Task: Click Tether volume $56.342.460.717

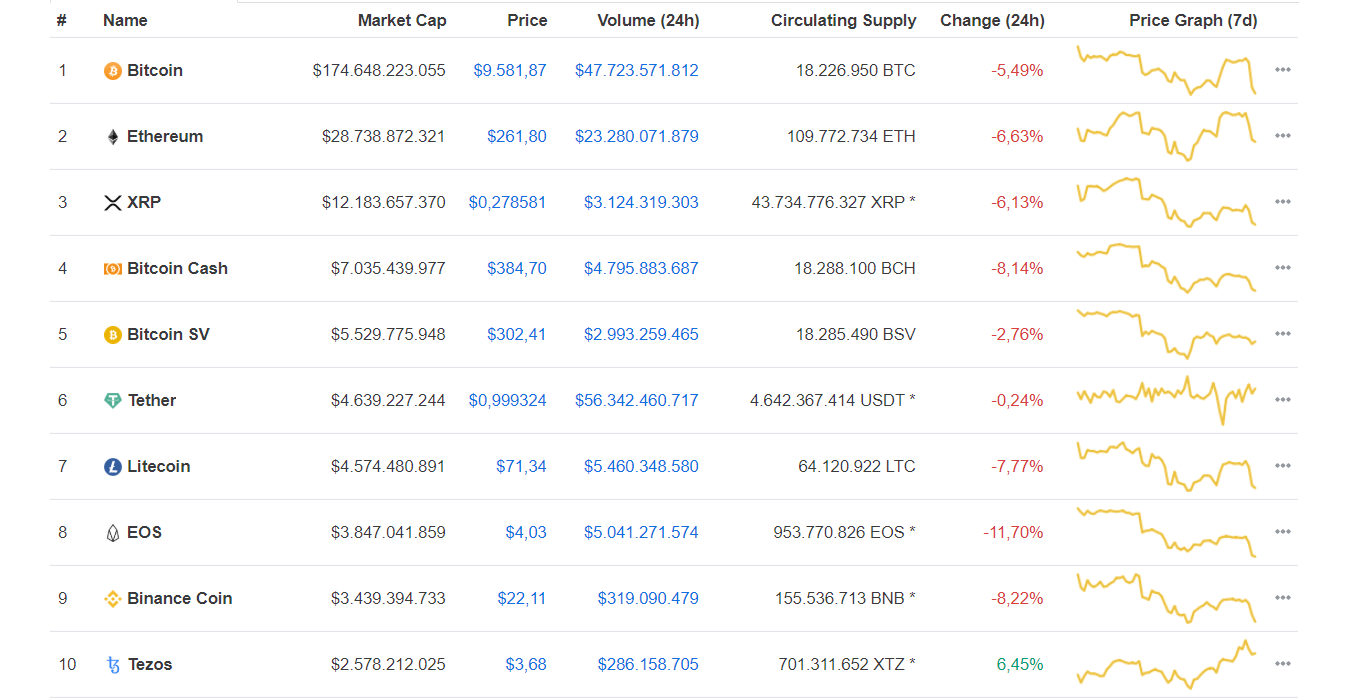Action: 637,400
